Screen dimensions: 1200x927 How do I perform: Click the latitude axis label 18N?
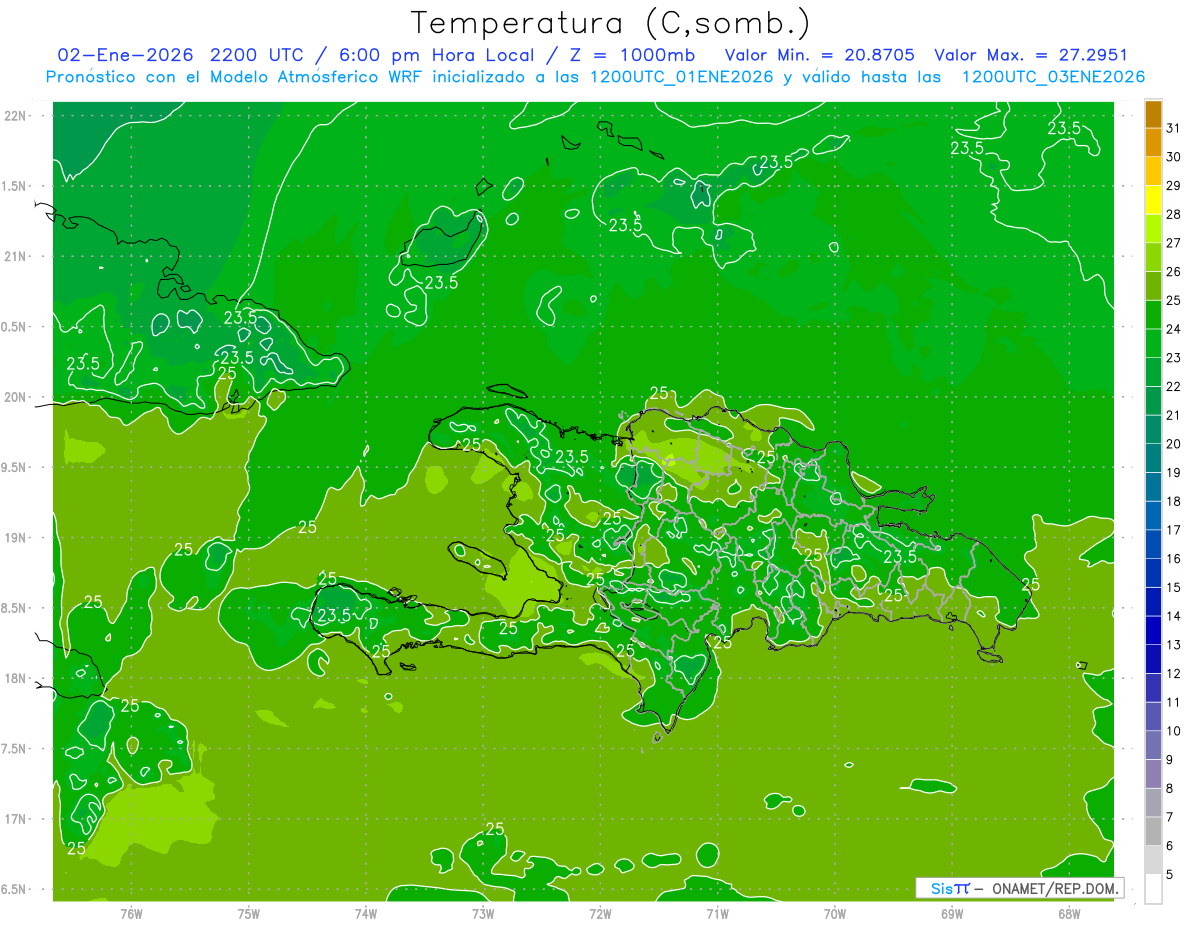coord(17,678)
